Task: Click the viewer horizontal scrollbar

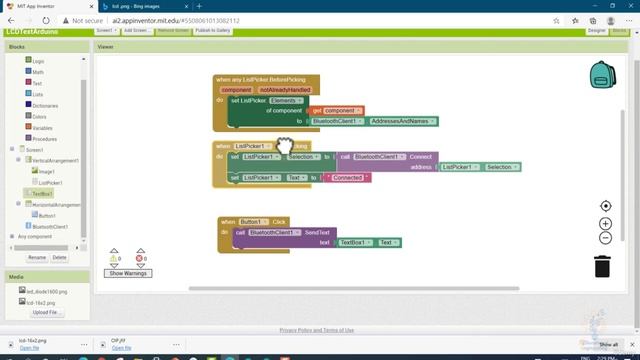Action: (x=354, y=288)
